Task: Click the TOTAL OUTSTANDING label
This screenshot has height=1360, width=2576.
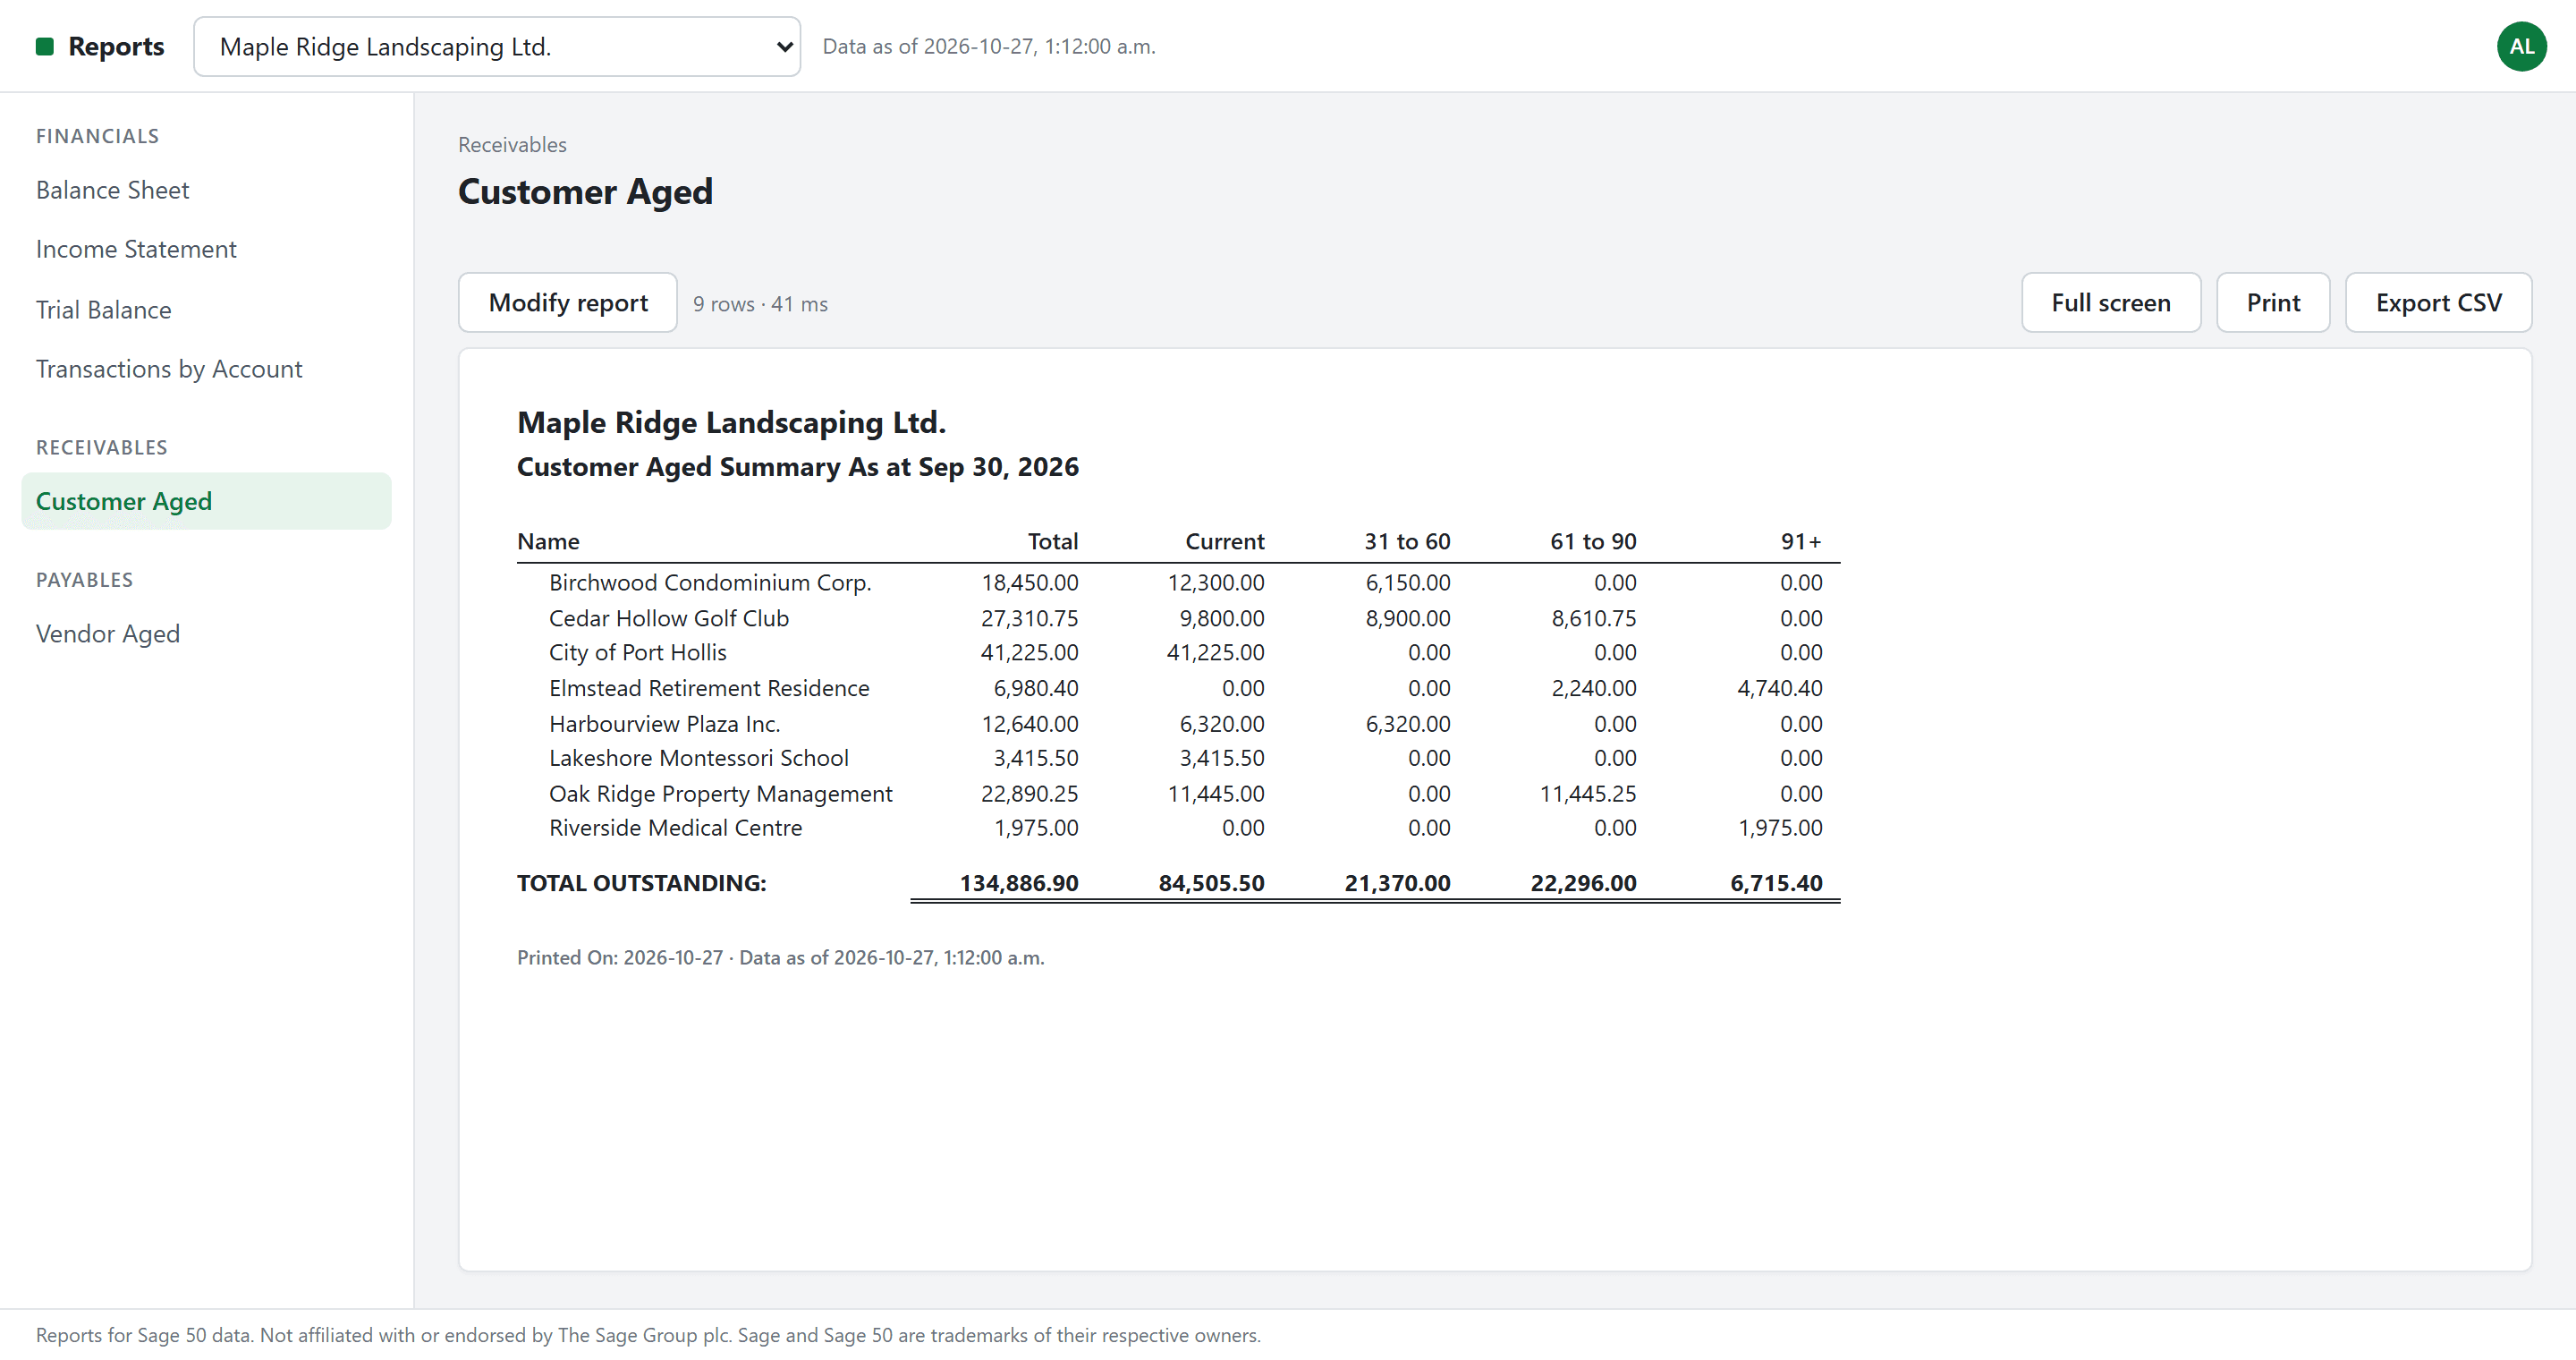Action: pyautogui.click(x=642, y=883)
